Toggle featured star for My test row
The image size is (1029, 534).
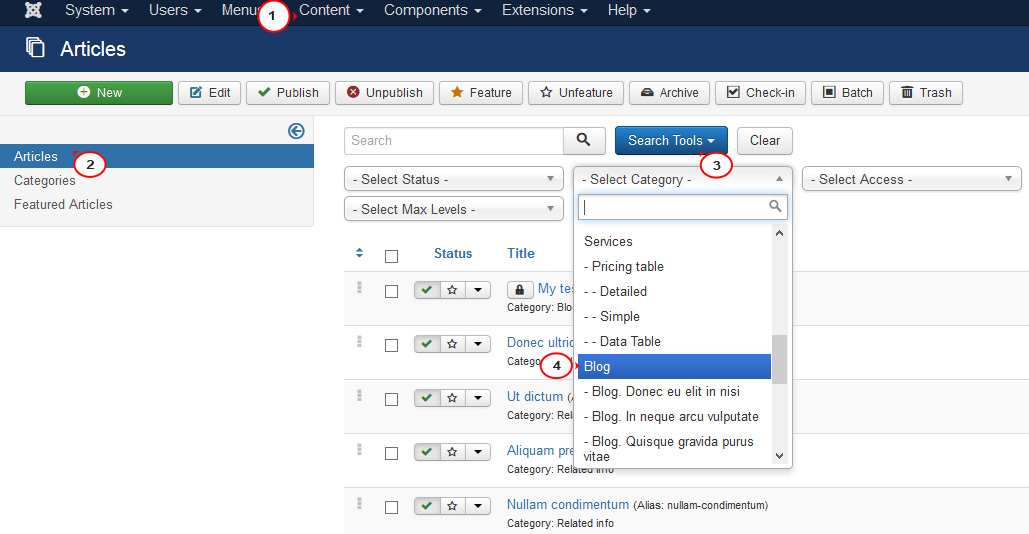coord(452,290)
